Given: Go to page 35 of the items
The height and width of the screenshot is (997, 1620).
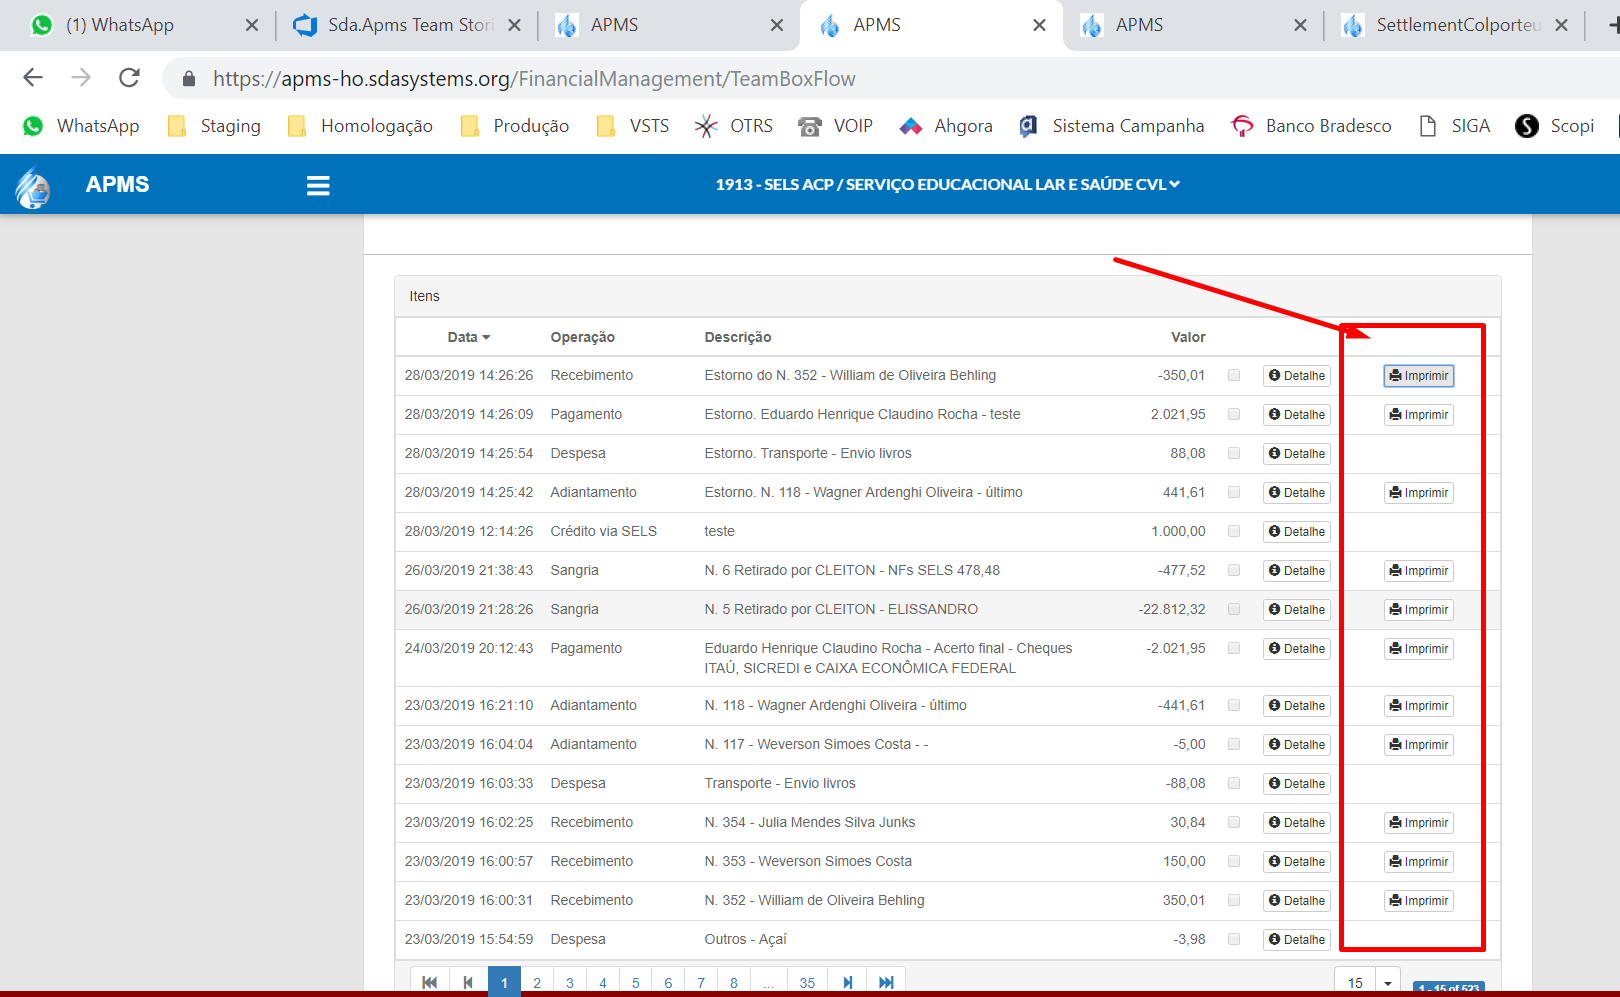Looking at the screenshot, I should tap(807, 982).
